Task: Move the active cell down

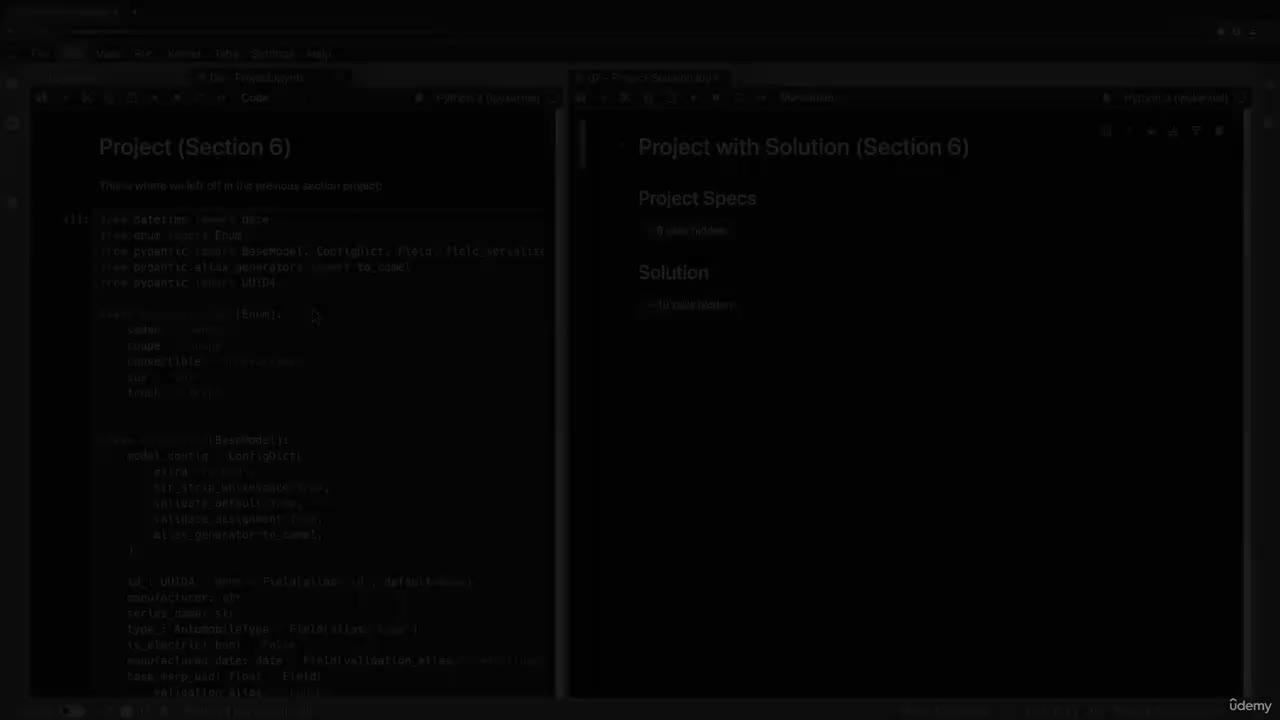Action: click(1151, 132)
